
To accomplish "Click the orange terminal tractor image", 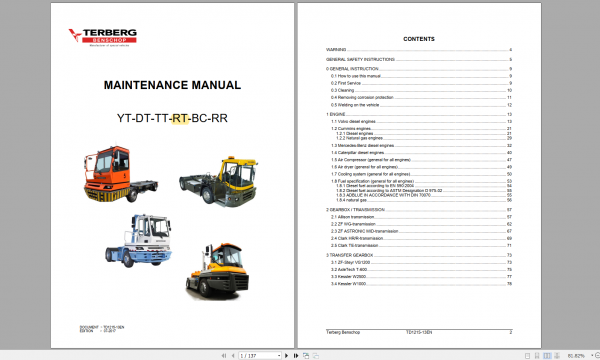I will (120, 174).
